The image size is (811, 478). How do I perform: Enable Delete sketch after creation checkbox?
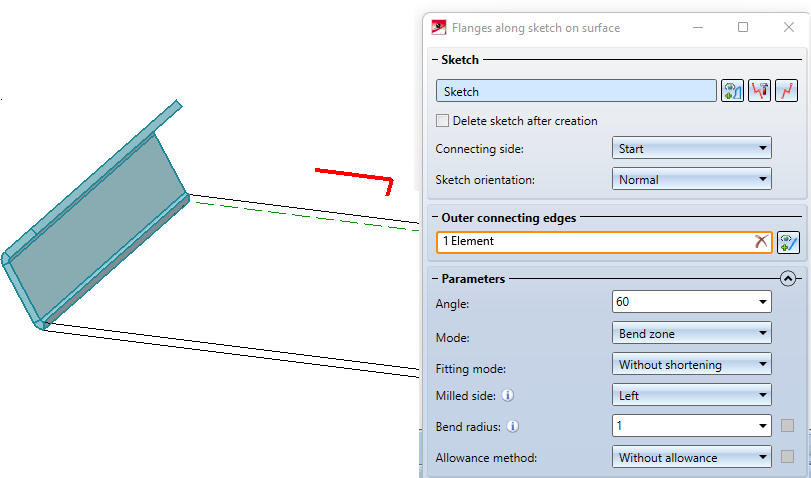(x=442, y=121)
